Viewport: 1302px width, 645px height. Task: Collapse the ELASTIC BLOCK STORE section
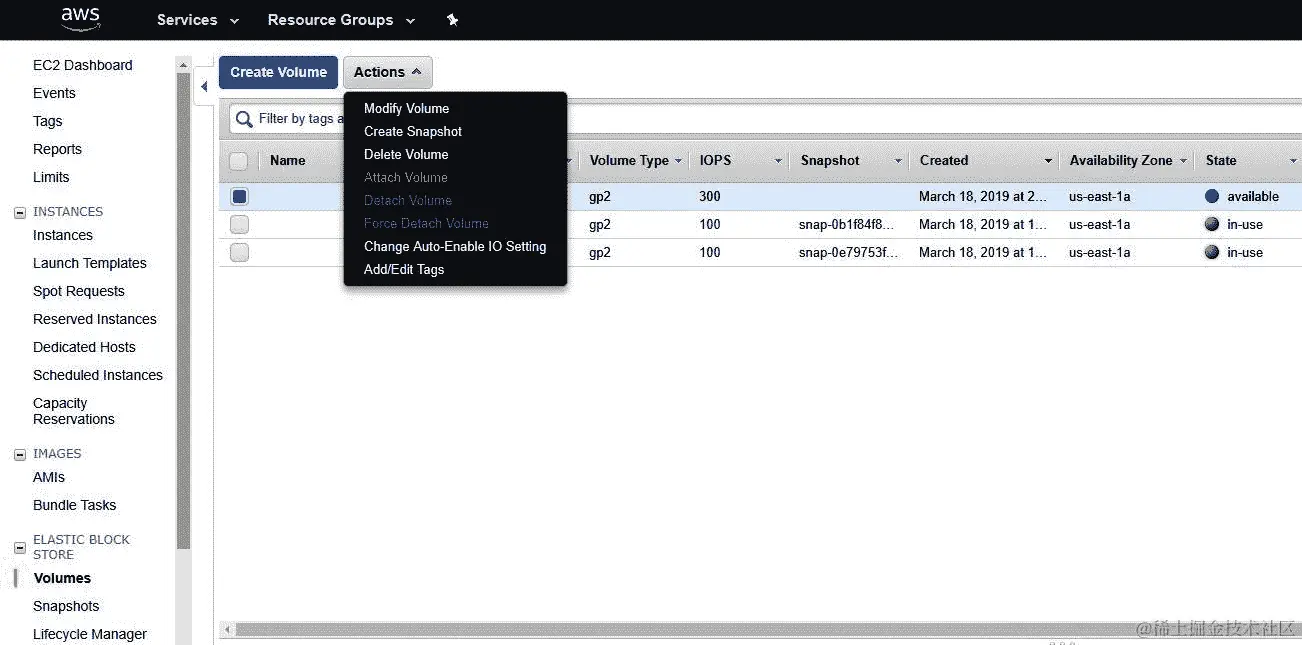pyautogui.click(x=20, y=547)
